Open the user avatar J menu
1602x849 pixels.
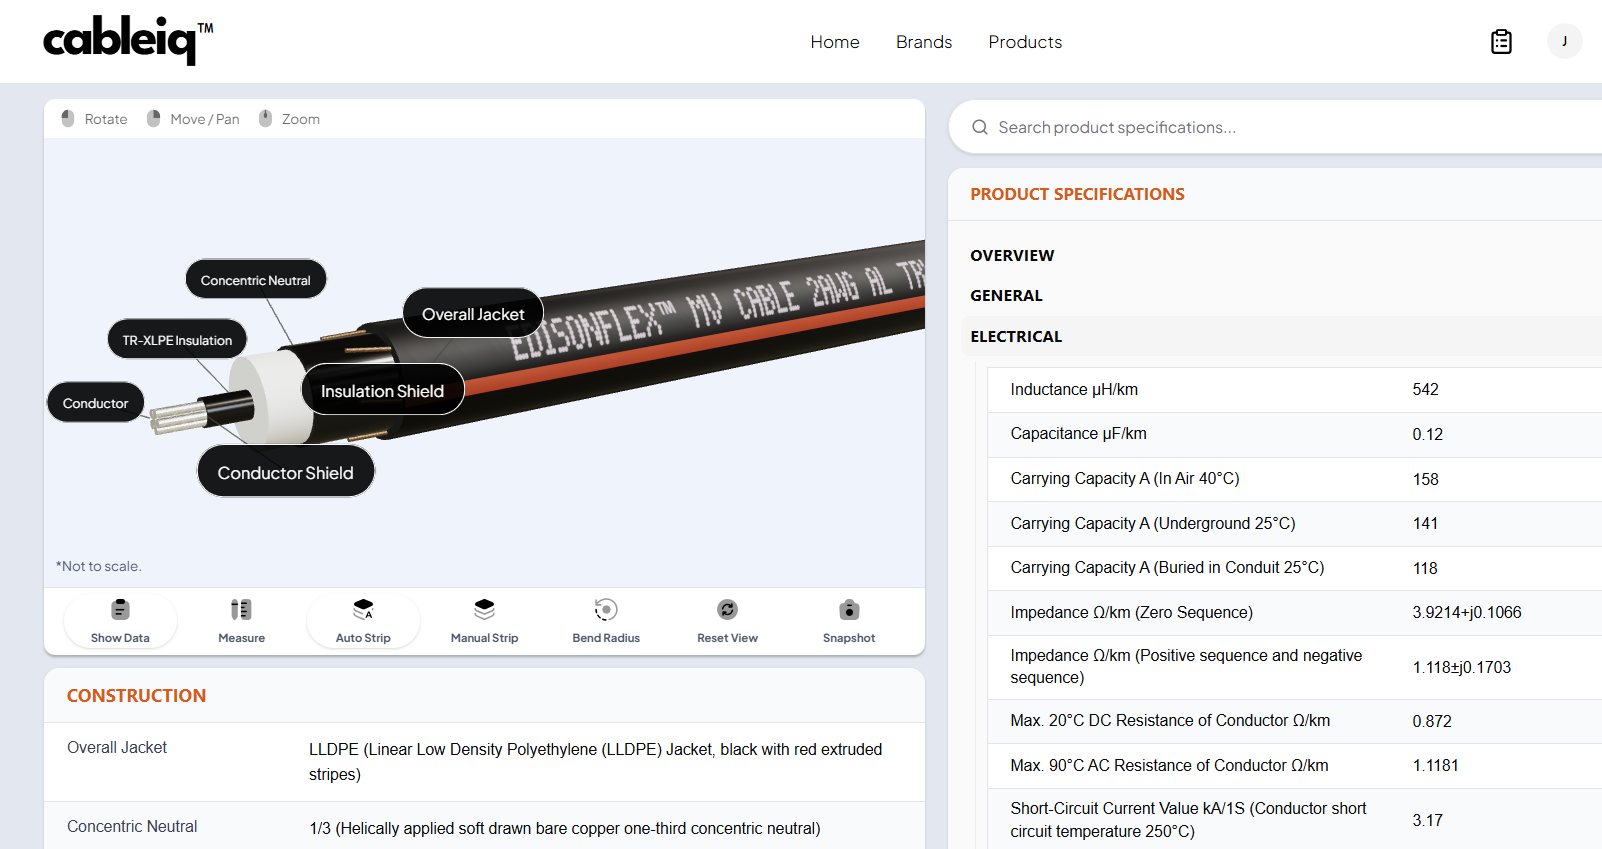(1564, 41)
